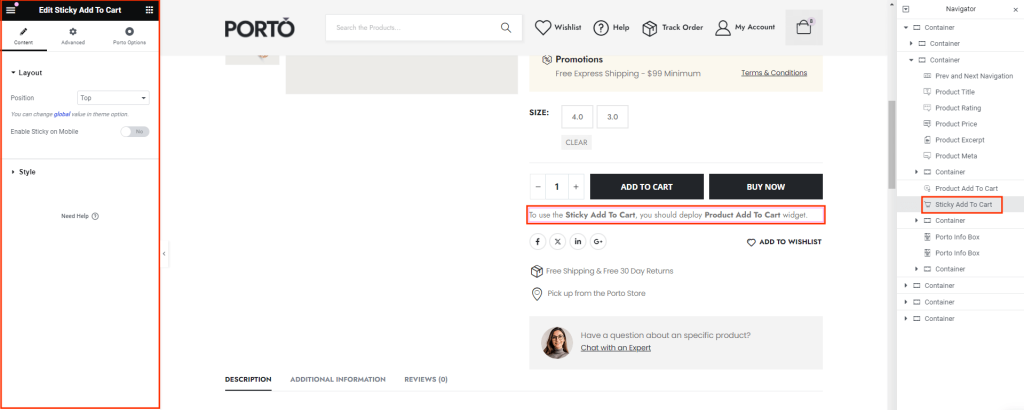Click the Add To Cart button
This screenshot has width=1024, height=410.
coord(645,187)
